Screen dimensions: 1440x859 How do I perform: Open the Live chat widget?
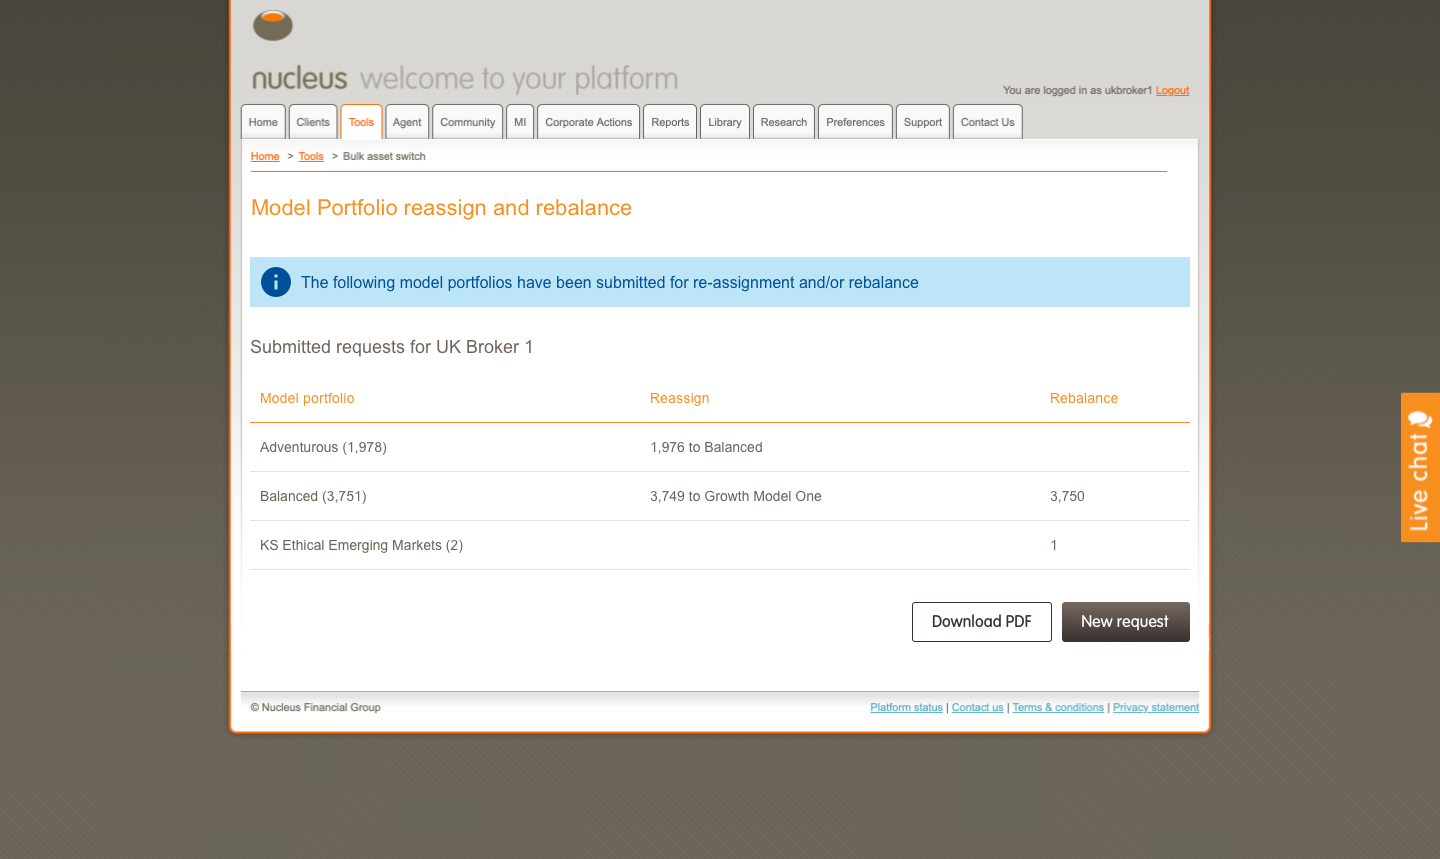point(1420,467)
